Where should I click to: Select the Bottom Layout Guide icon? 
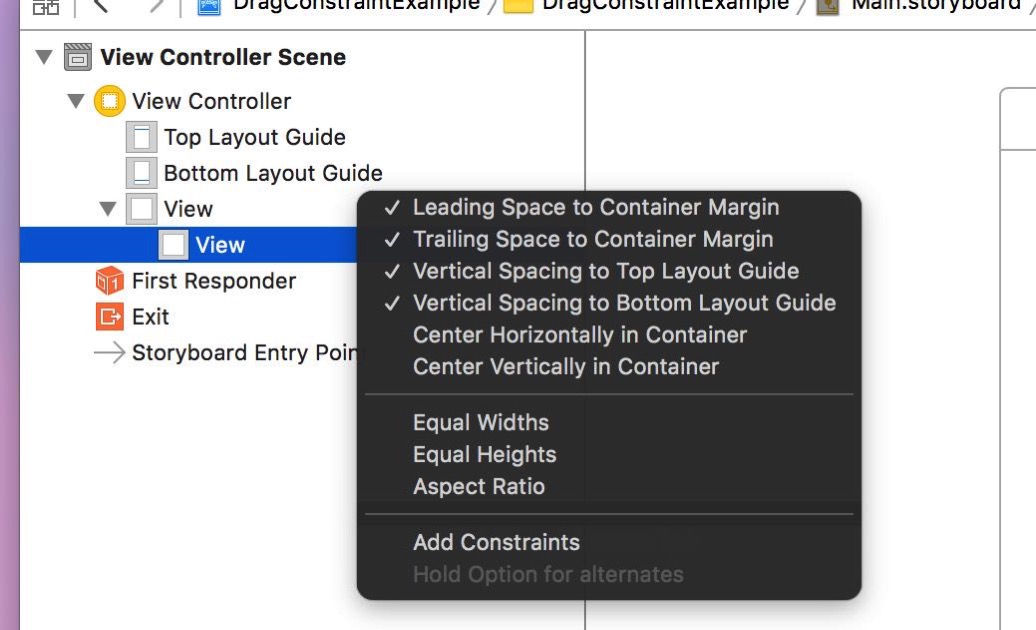click(141, 173)
